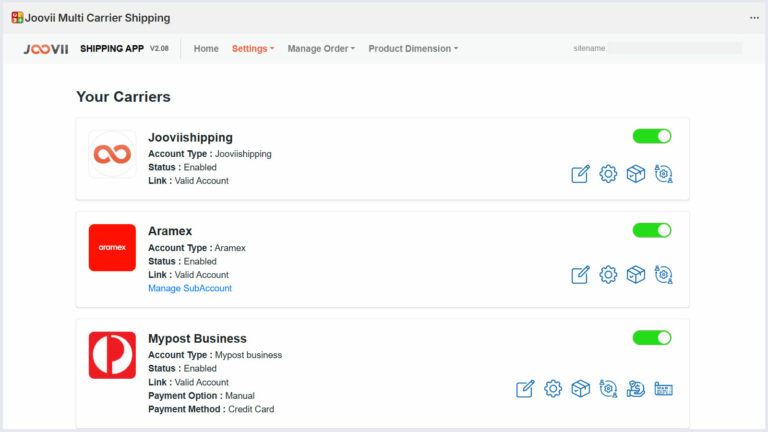Open the user-settings gear icon for Aramex
The width and height of the screenshot is (768, 432).
coord(663,274)
